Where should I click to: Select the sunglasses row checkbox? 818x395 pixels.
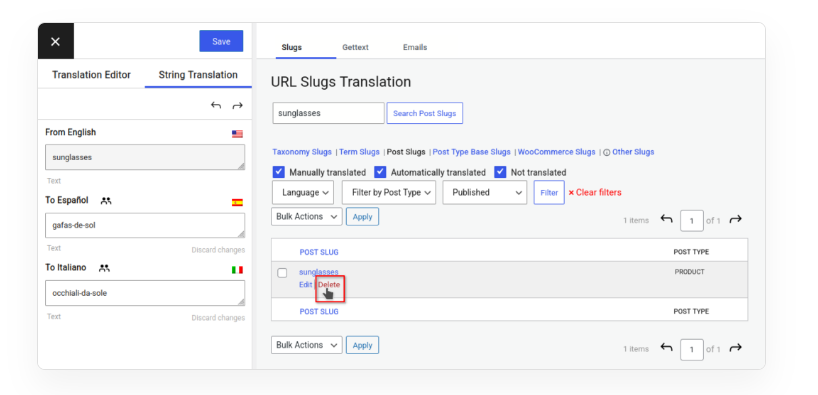coord(282,273)
